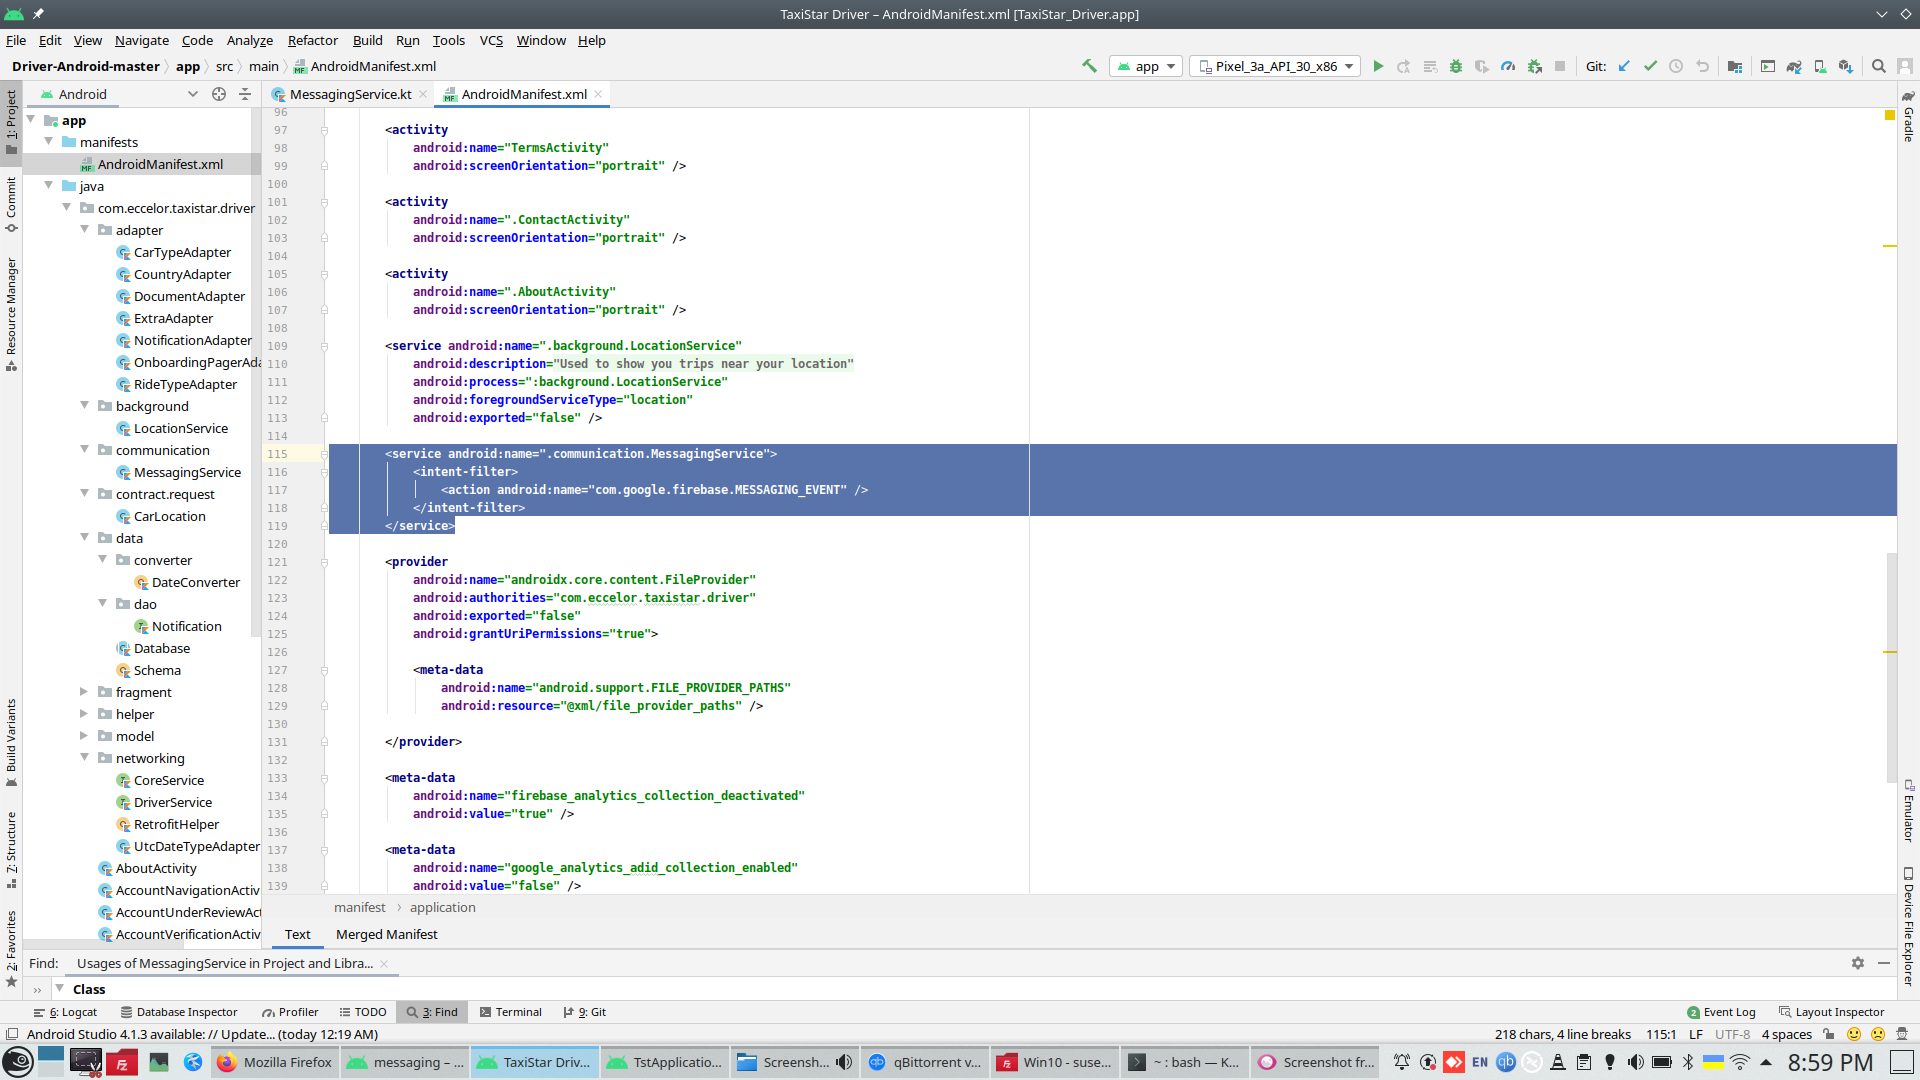Open the Profile app gauge icon

[1508, 66]
